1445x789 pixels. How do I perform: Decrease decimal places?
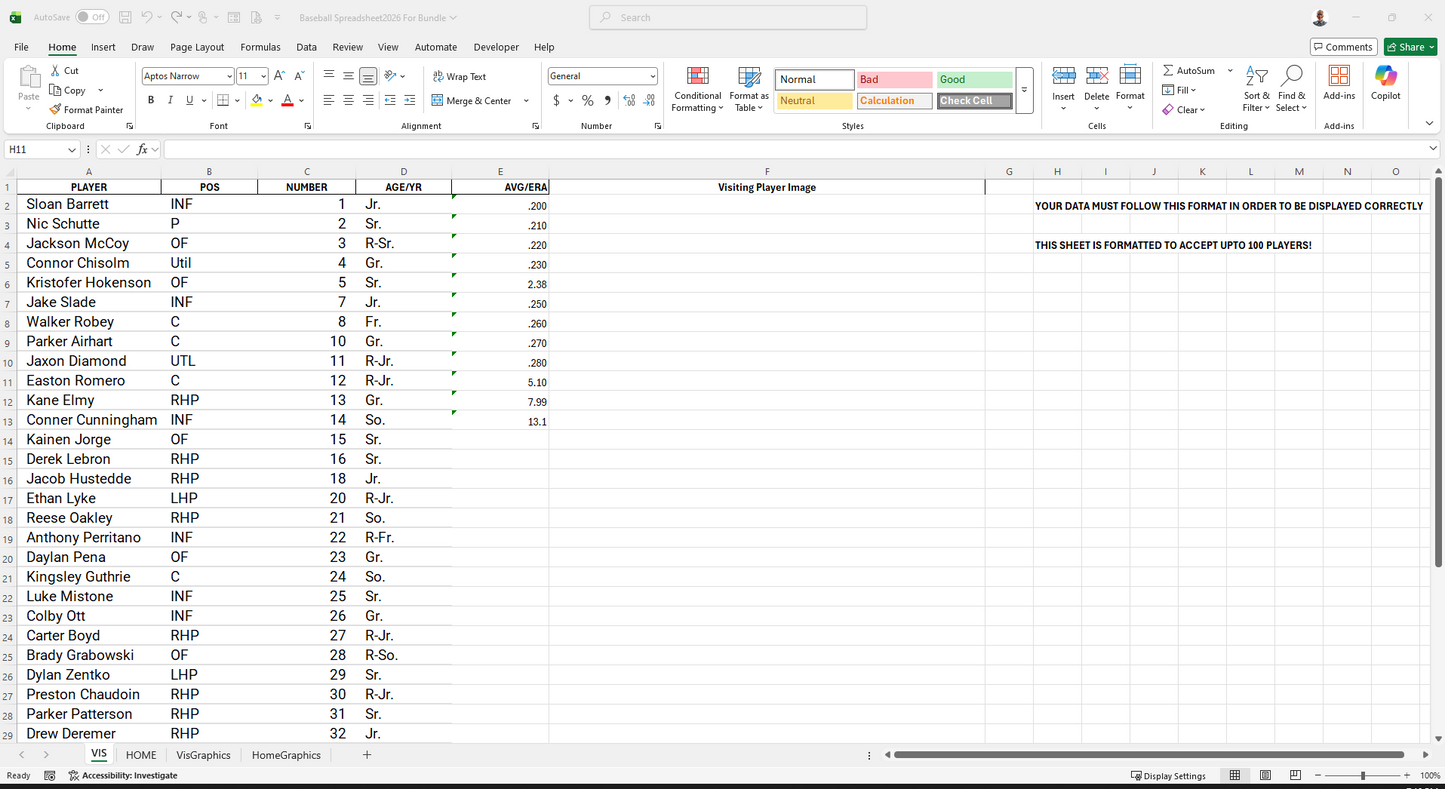(x=649, y=100)
